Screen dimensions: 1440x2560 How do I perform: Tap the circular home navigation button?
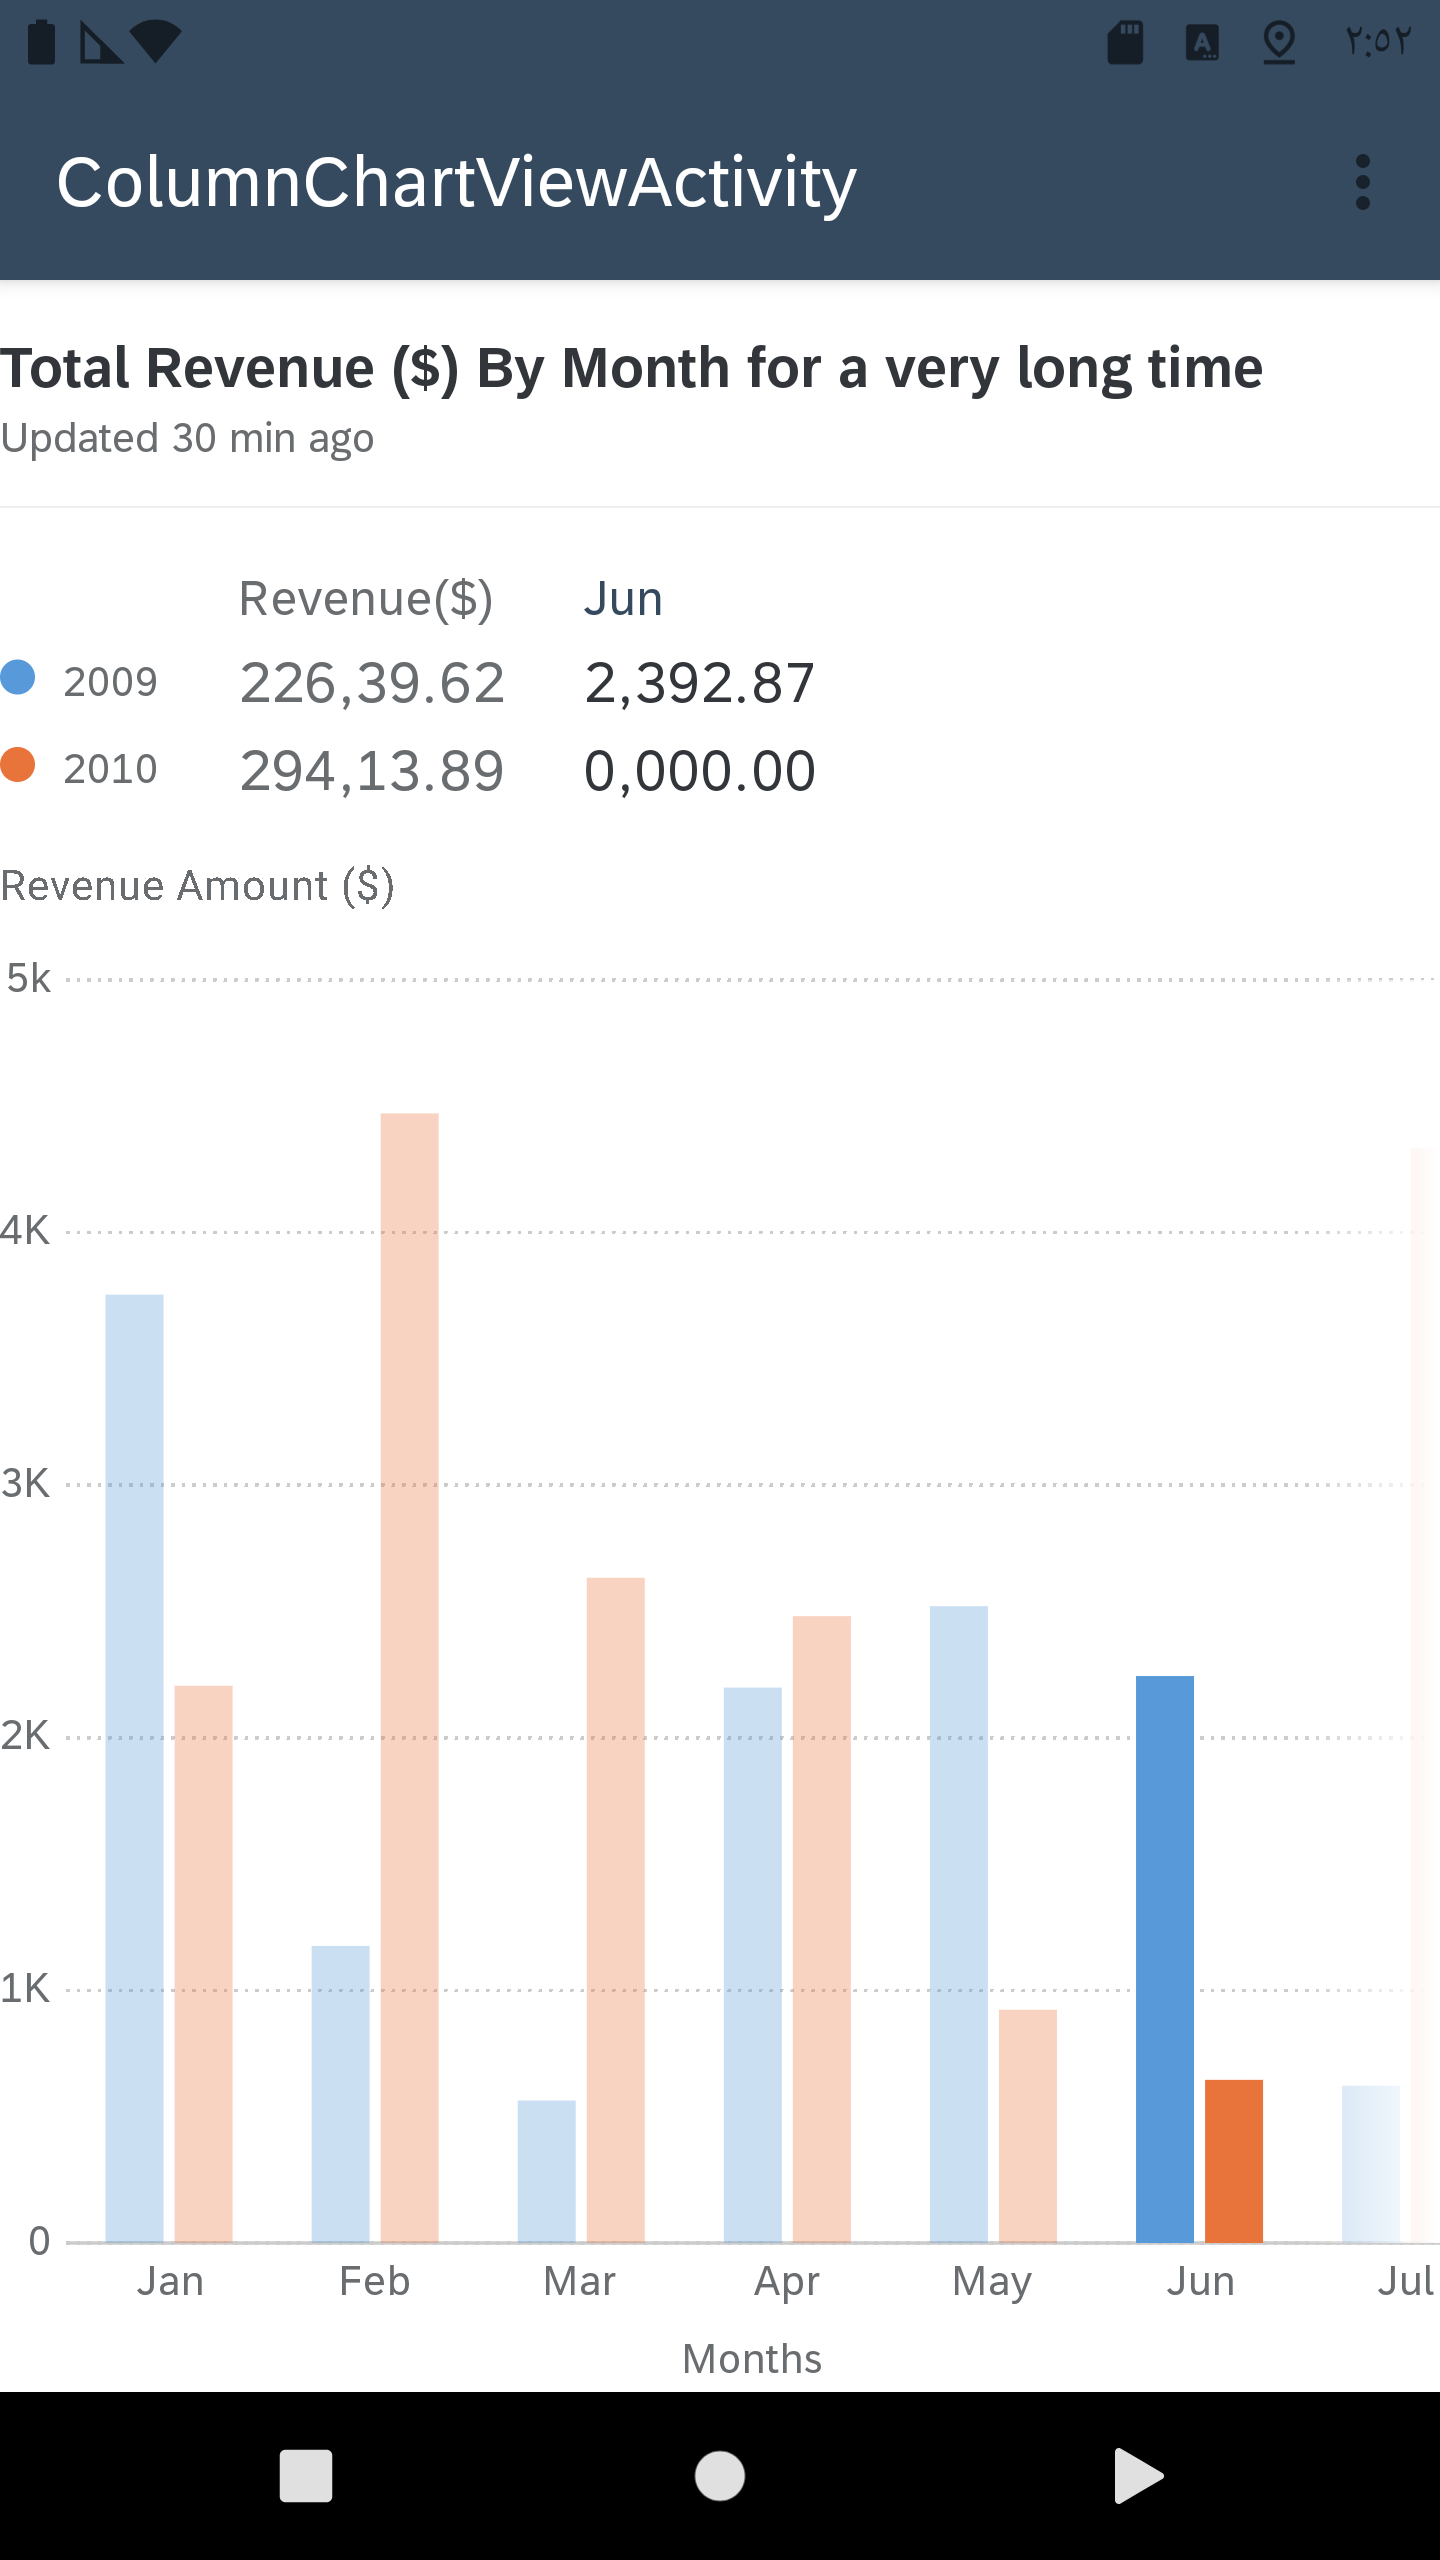[720, 2475]
